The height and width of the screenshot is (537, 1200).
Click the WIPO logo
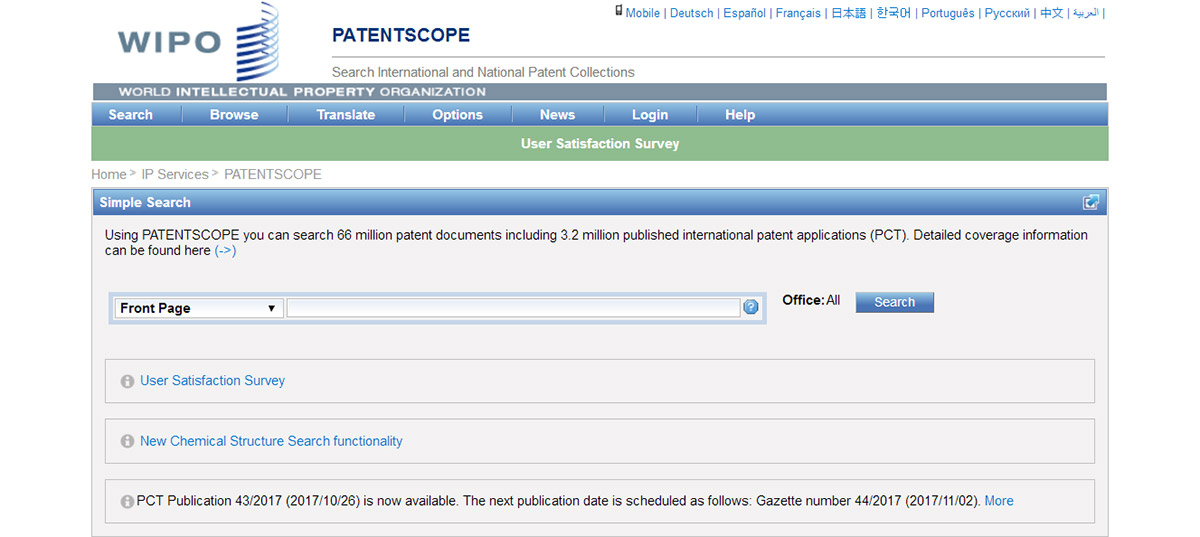tap(197, 42)
